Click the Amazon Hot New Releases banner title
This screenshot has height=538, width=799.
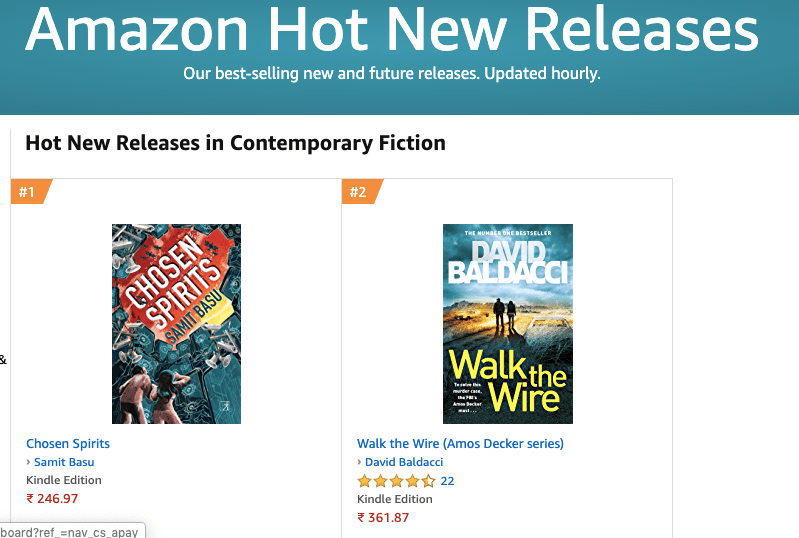pyautogui.click(x=391, y=30)
